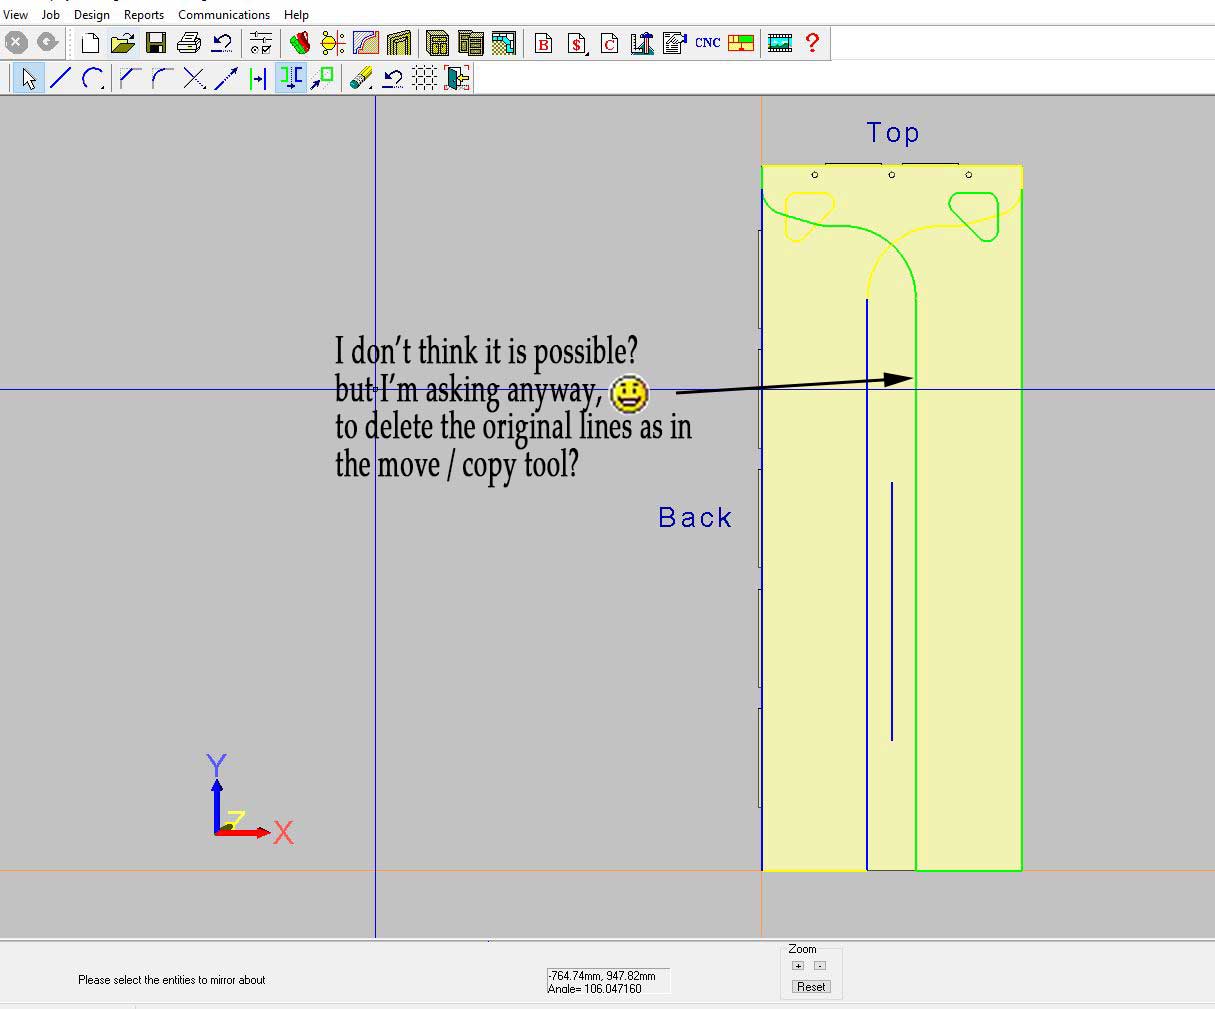The height and width of the screenshot is (1009, 1215).
Task: Click the CNC toolbar button
Action: click(707, 43)
